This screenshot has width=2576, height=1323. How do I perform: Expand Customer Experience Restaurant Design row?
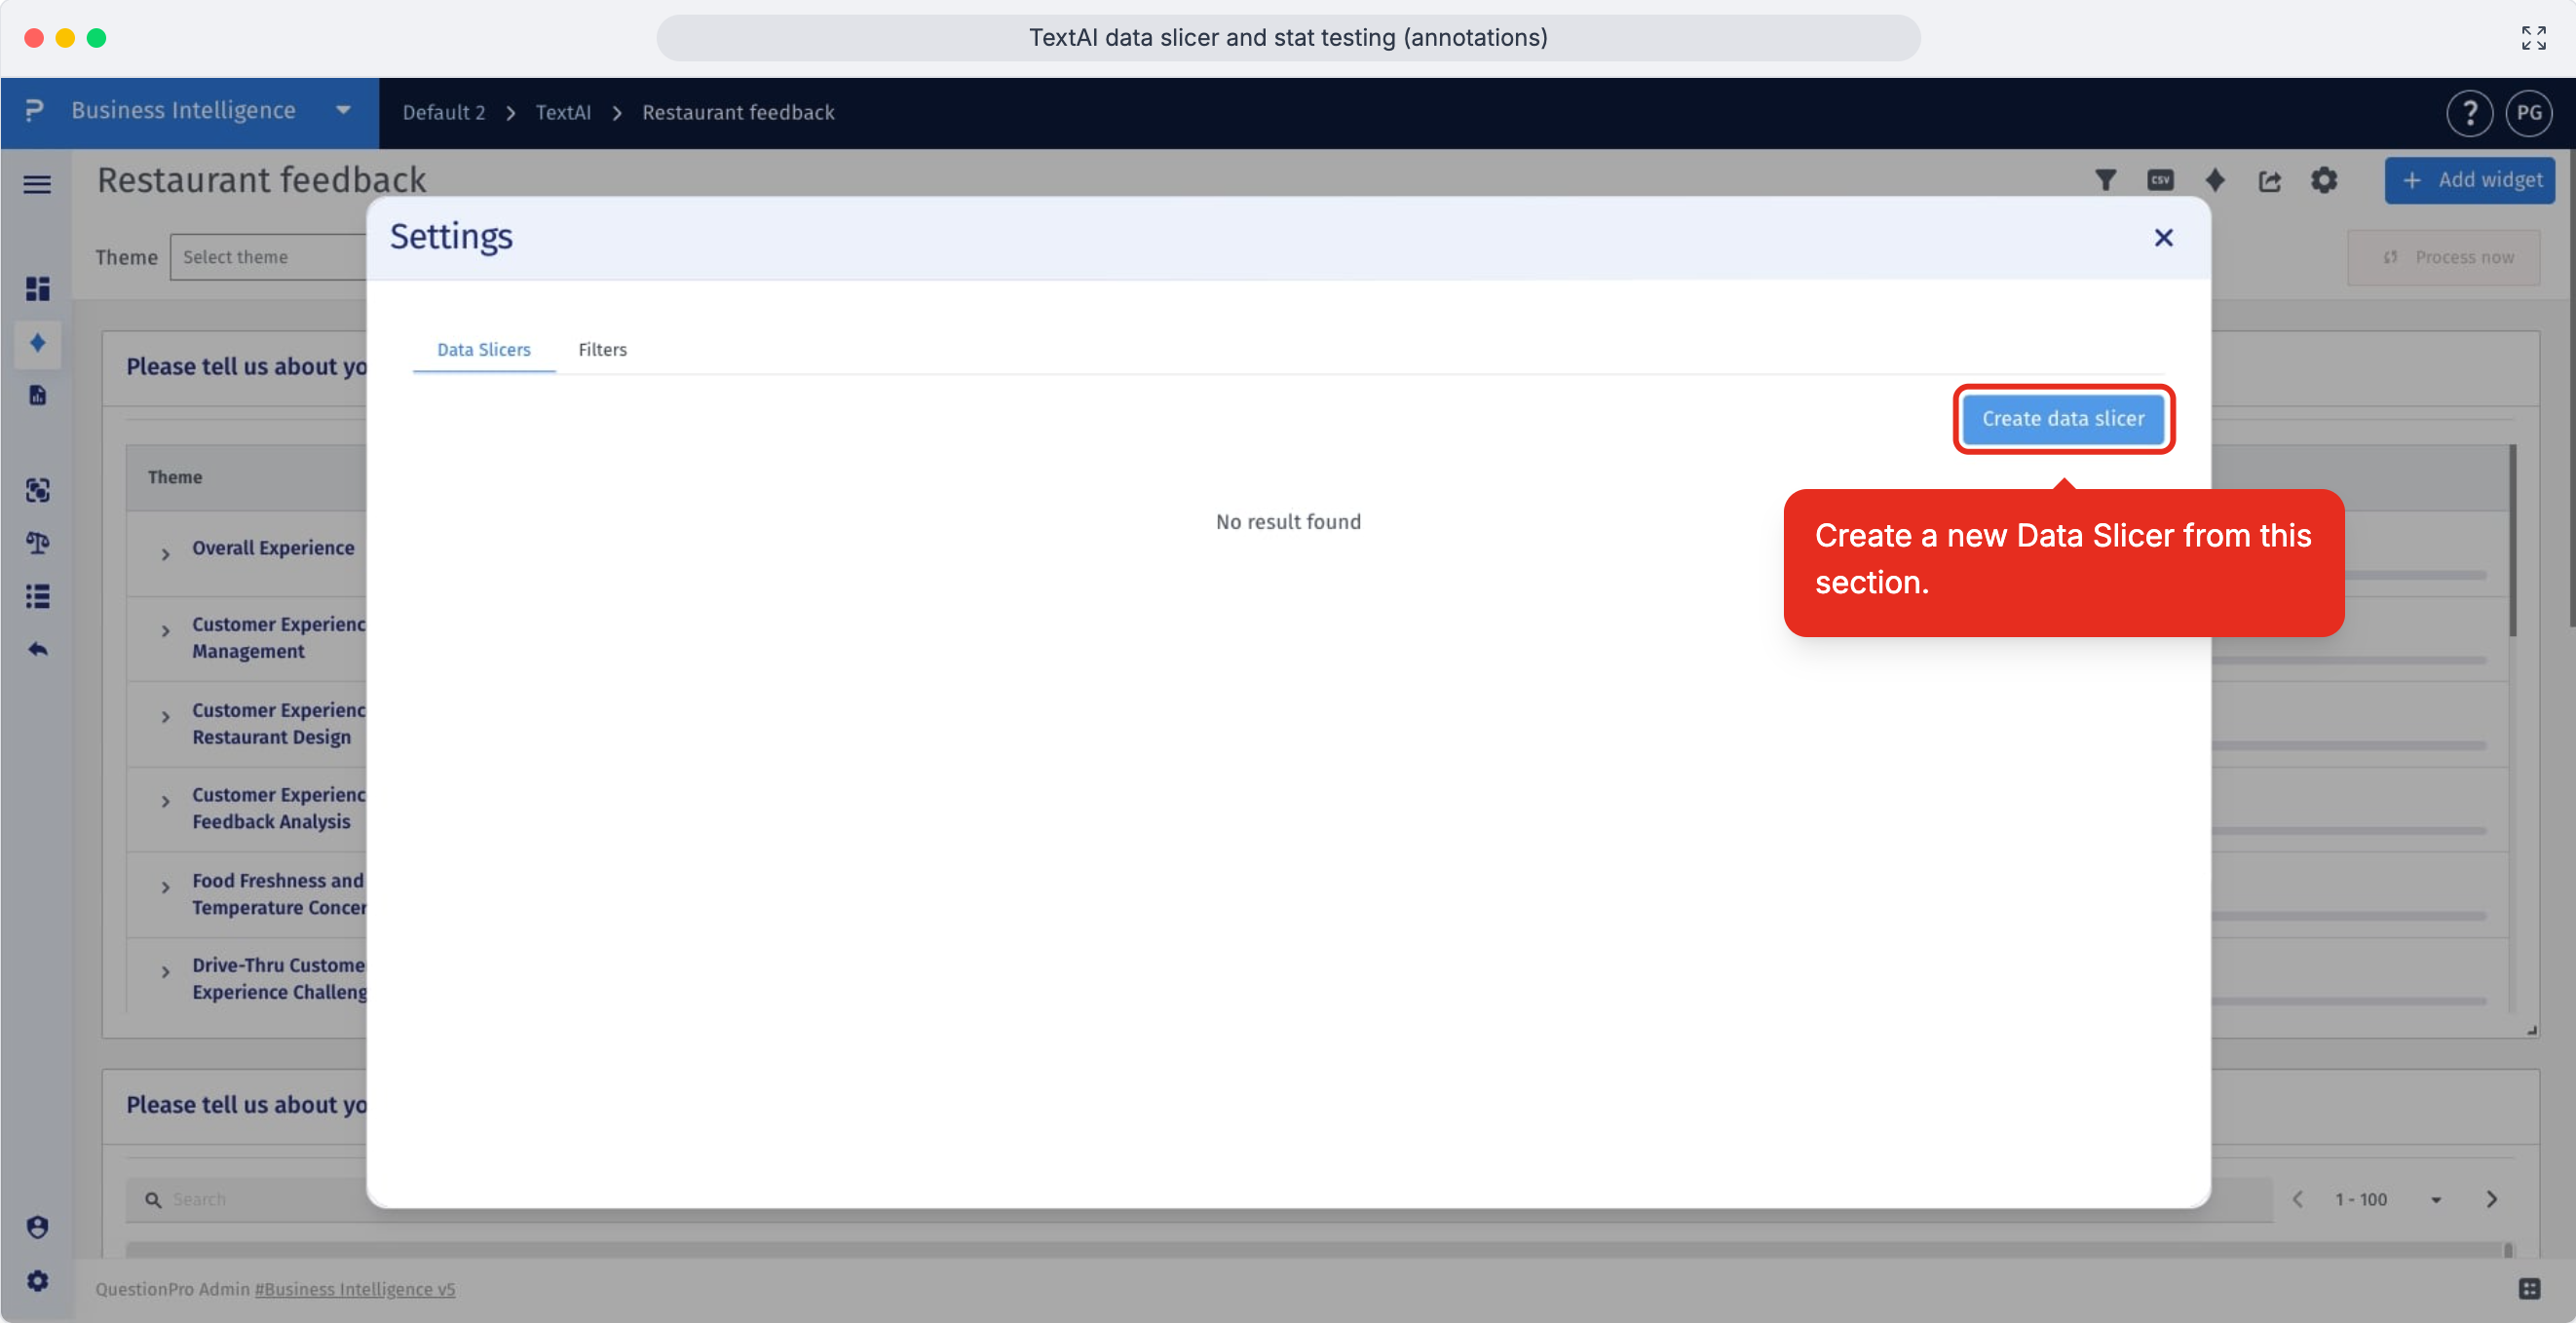point(165,716)
